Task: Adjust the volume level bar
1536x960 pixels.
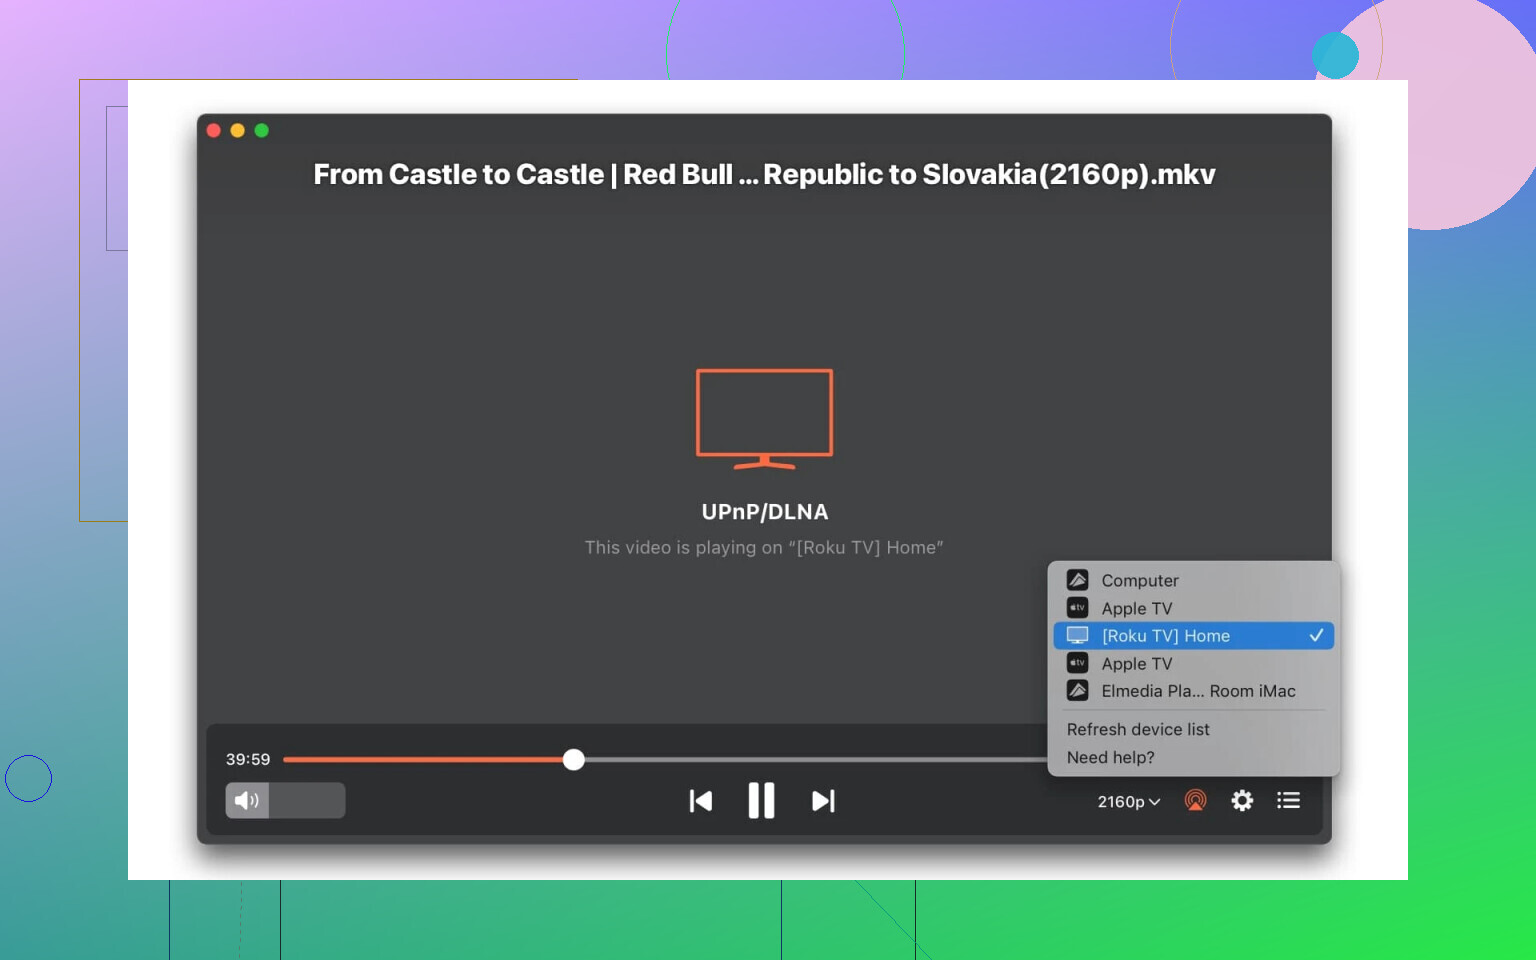Action: pos(306,801)
